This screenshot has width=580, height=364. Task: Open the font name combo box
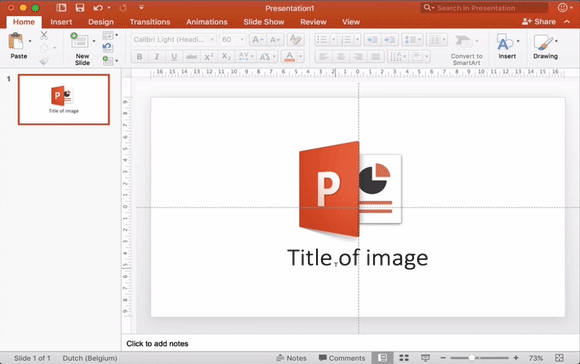(x=173, y=40)
